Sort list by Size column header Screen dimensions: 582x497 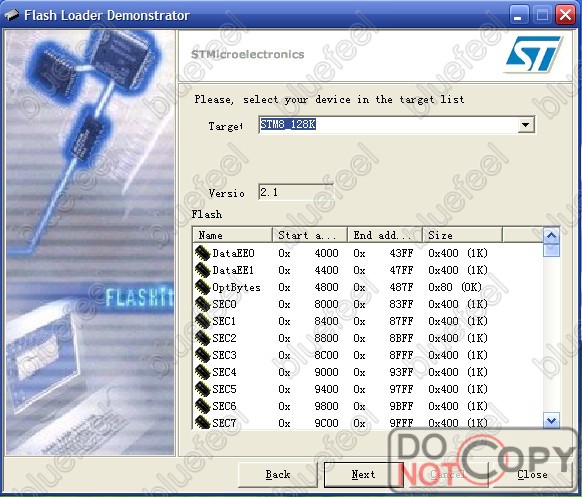[462, 235]
